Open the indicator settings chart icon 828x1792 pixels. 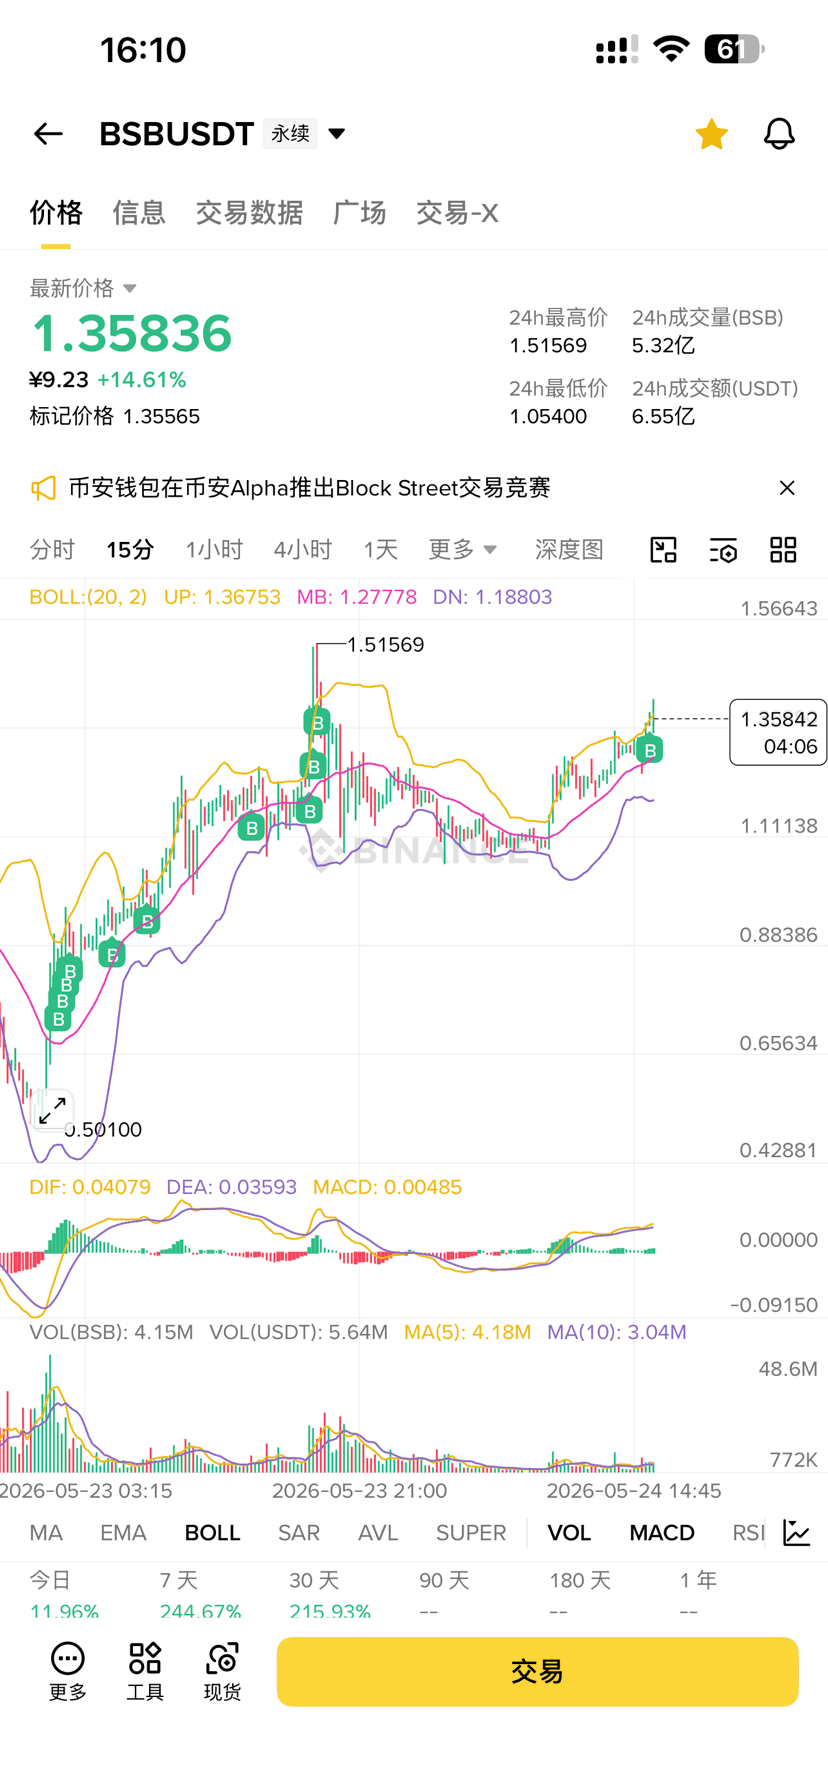click(797, 1533)
